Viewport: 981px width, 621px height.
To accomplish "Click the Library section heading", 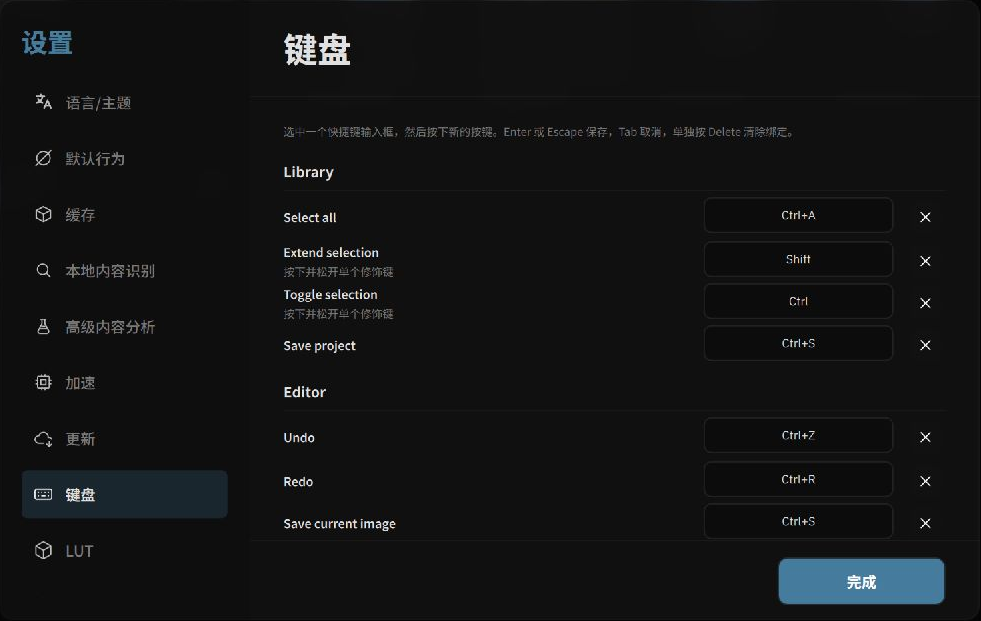I will (308, 172).
